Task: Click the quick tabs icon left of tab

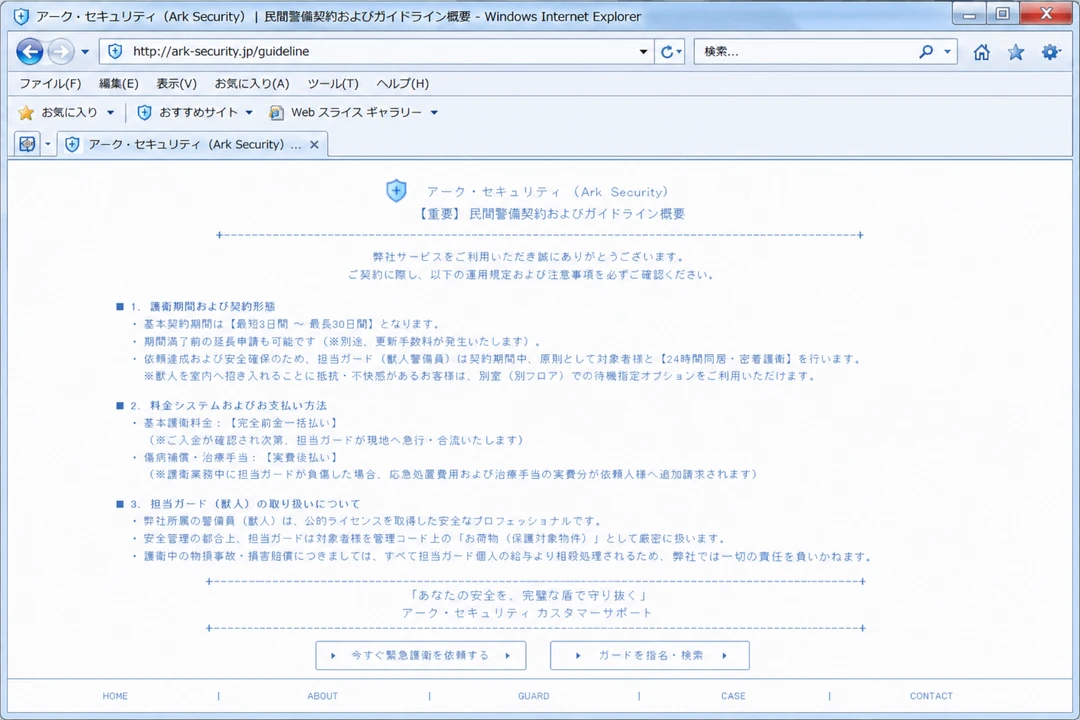Action: point(27,144)
